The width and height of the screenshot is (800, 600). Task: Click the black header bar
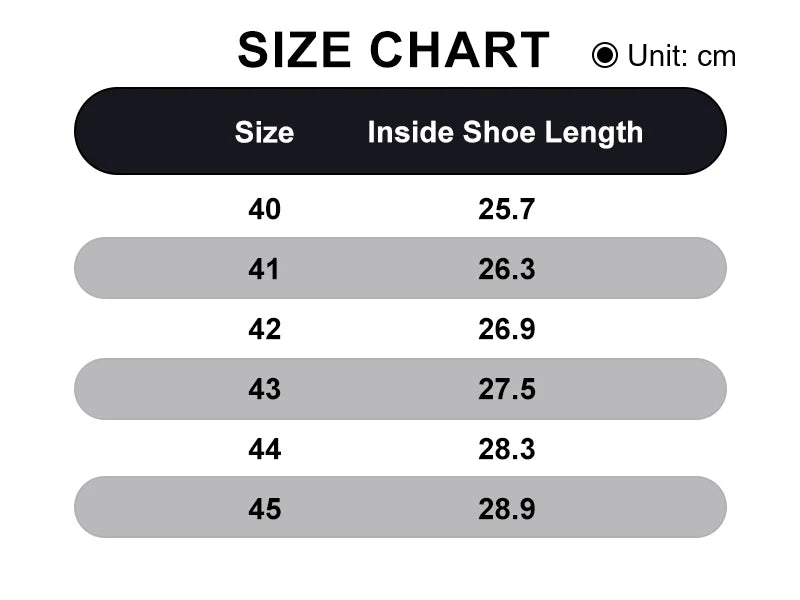click(x=401, y=131)
